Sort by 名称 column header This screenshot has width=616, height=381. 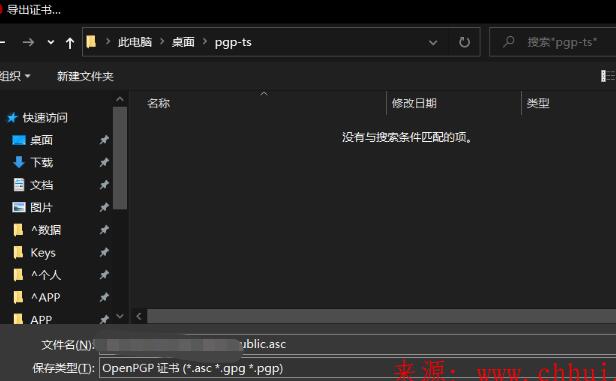[x=158, y=103]
